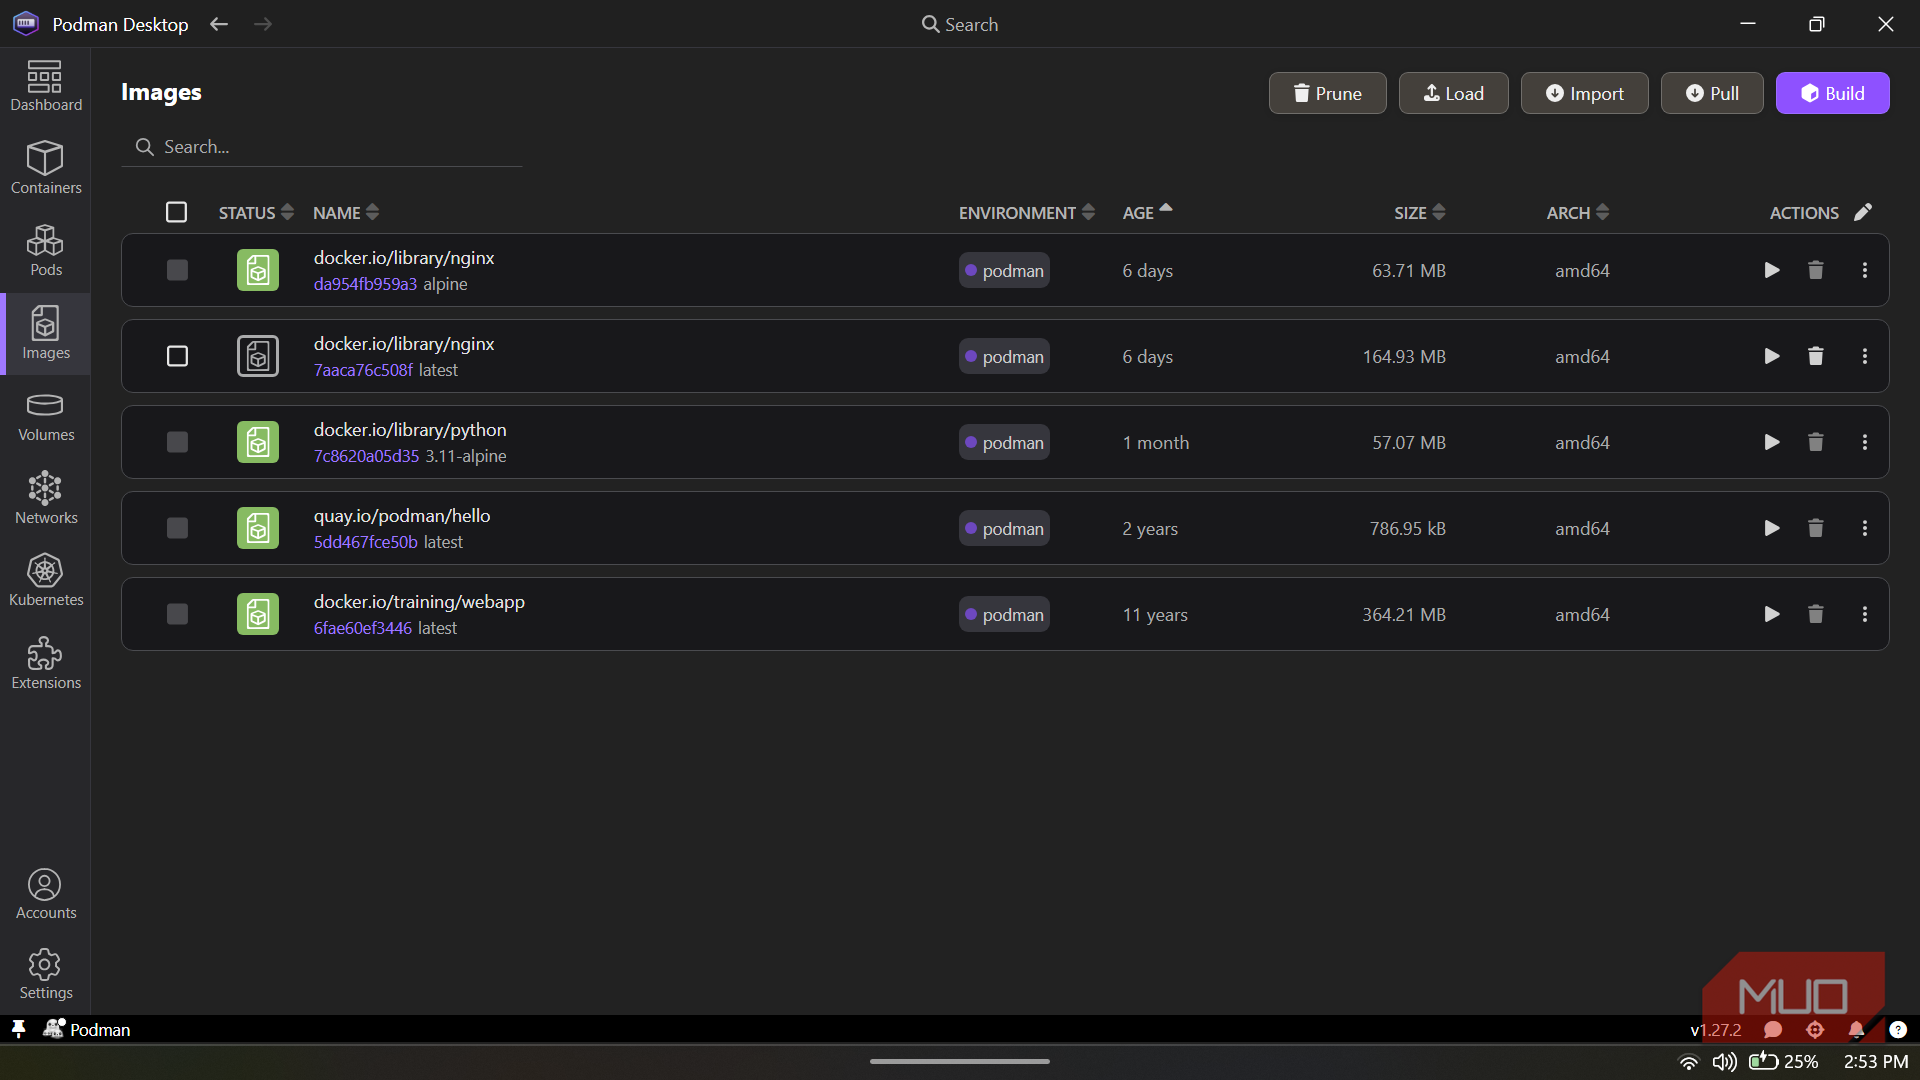Open troubleshooting icon in status bar
This screenshot has height=1080, width=1920.
(1815, 1030)
